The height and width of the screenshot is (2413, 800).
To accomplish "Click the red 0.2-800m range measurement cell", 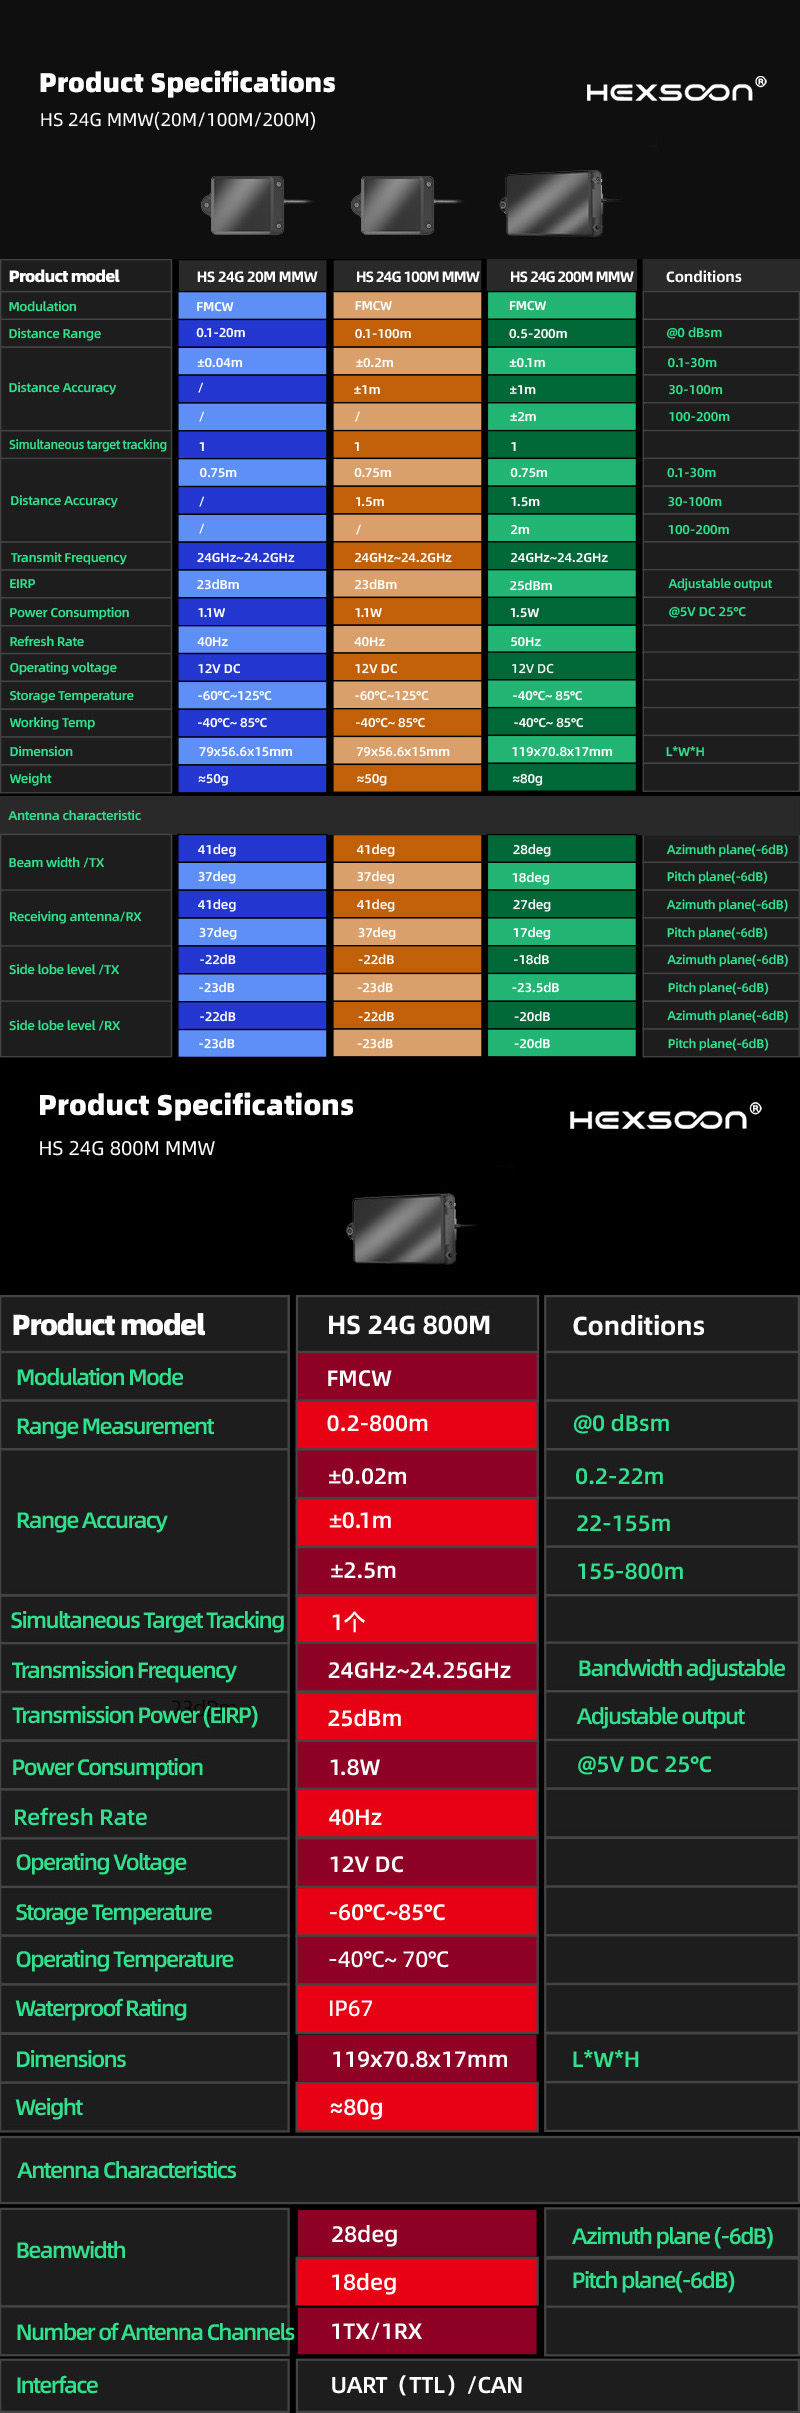I will [416, 1424].
